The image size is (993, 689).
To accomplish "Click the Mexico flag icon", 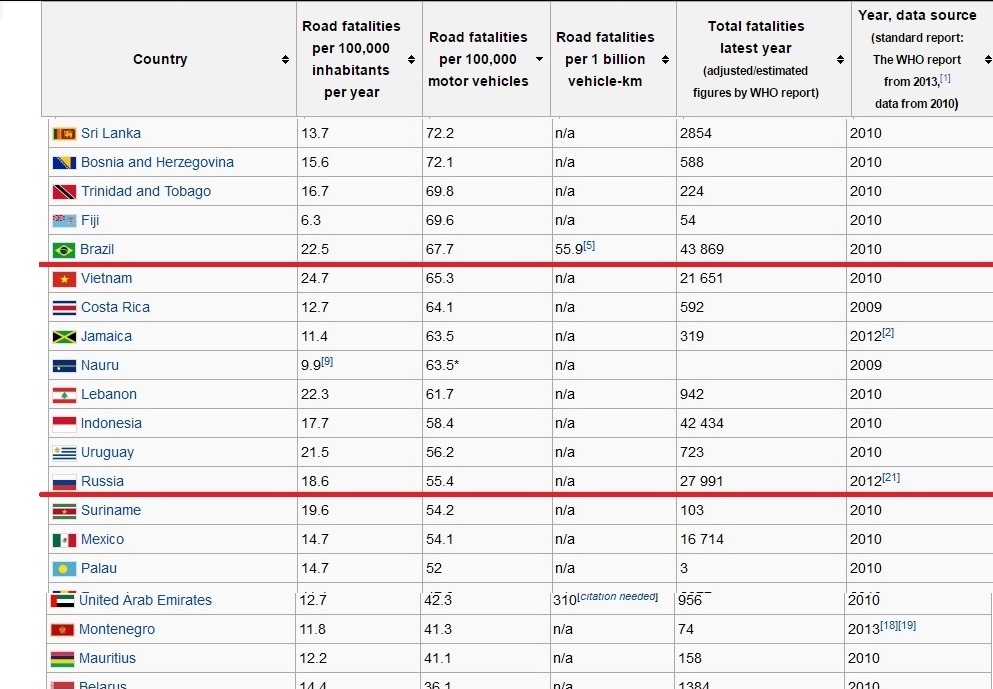I will [64, 539].
